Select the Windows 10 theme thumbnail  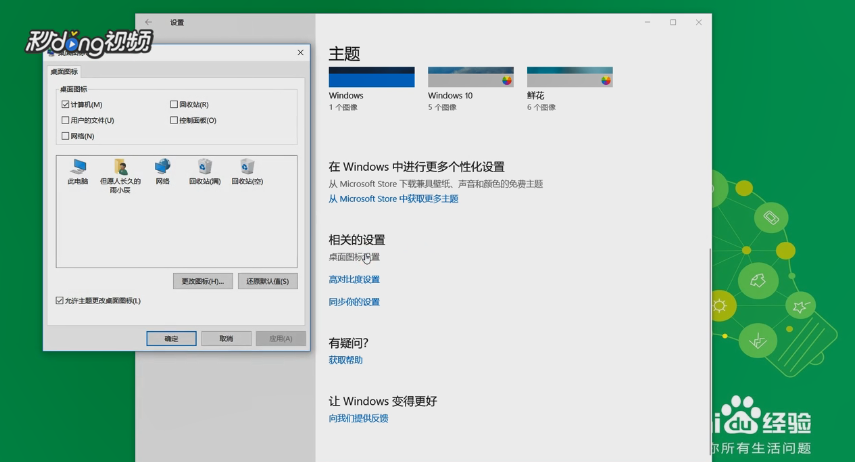click(471, 77)
